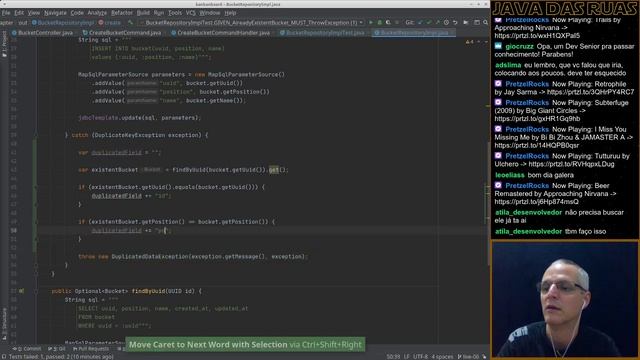Click the throw new DuplicatedDataException line
Viewport: 640px width, 360px height.
(193, 257)
